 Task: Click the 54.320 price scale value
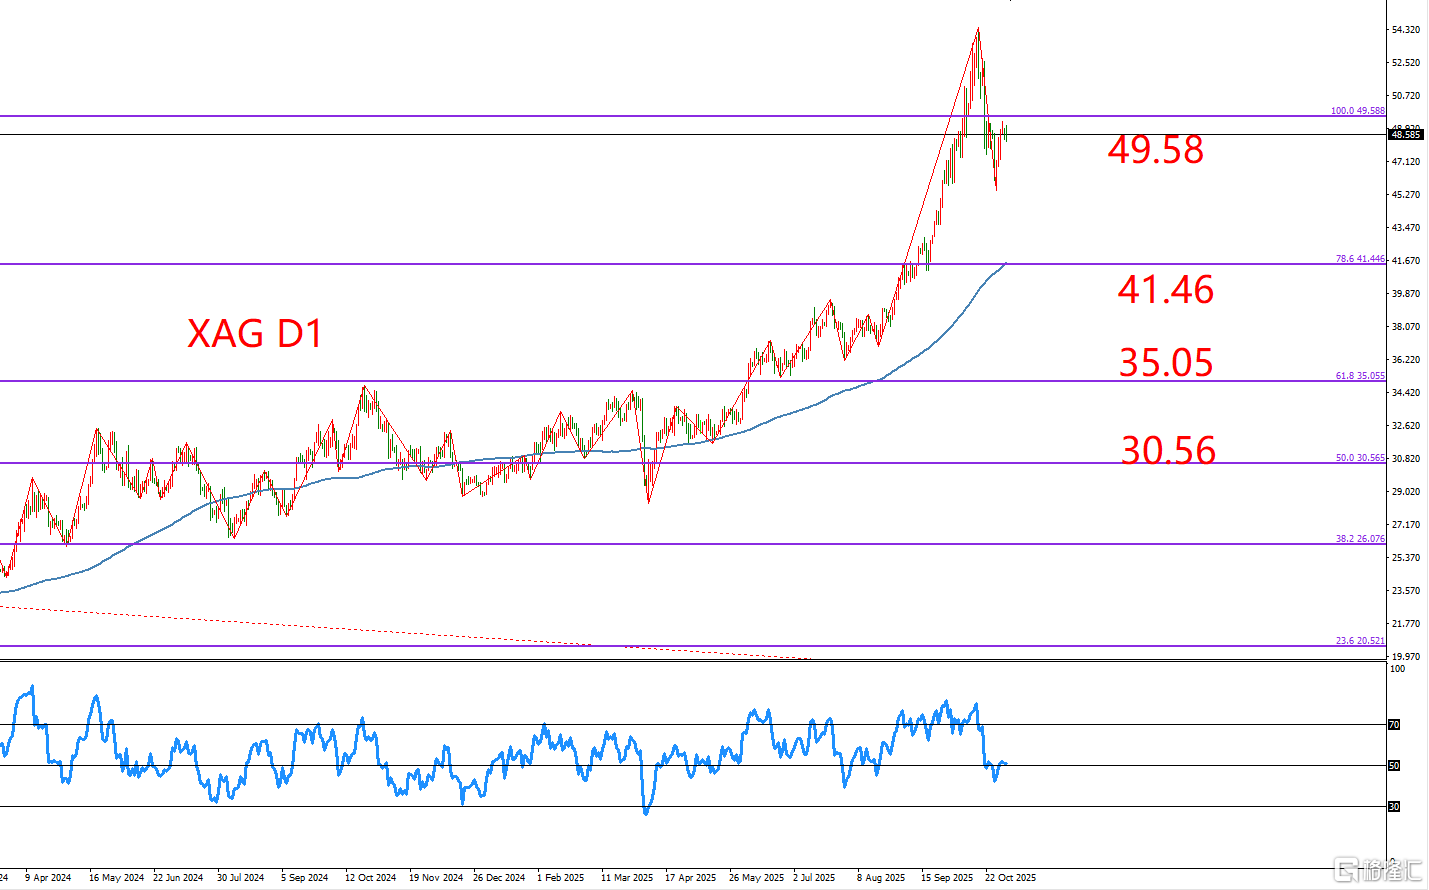pos(1405,30)
